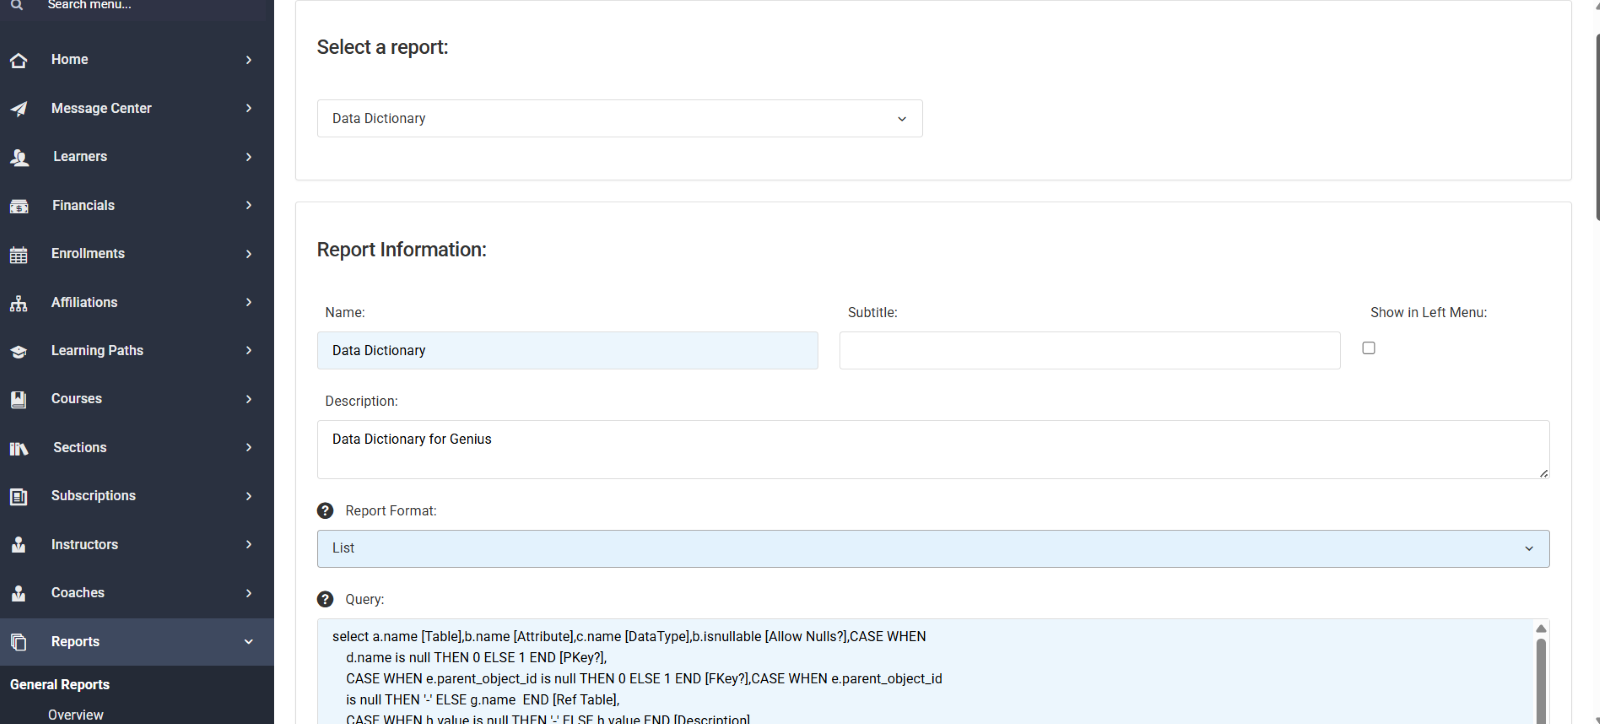Click the help icon next to Query
1600x724 pixels.
coord(325,600)
